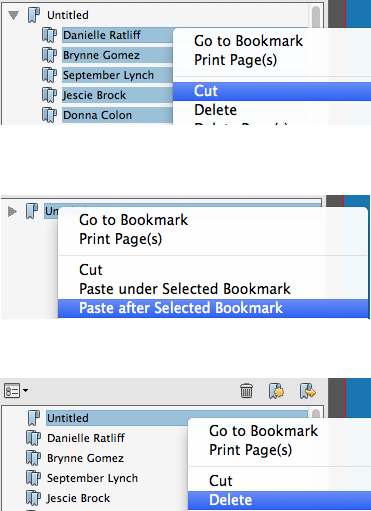This screenshot has height=511, width=371.
Task: Select Brynne Gomez bookmark in bottom panel
Action: tap(85, 458)
